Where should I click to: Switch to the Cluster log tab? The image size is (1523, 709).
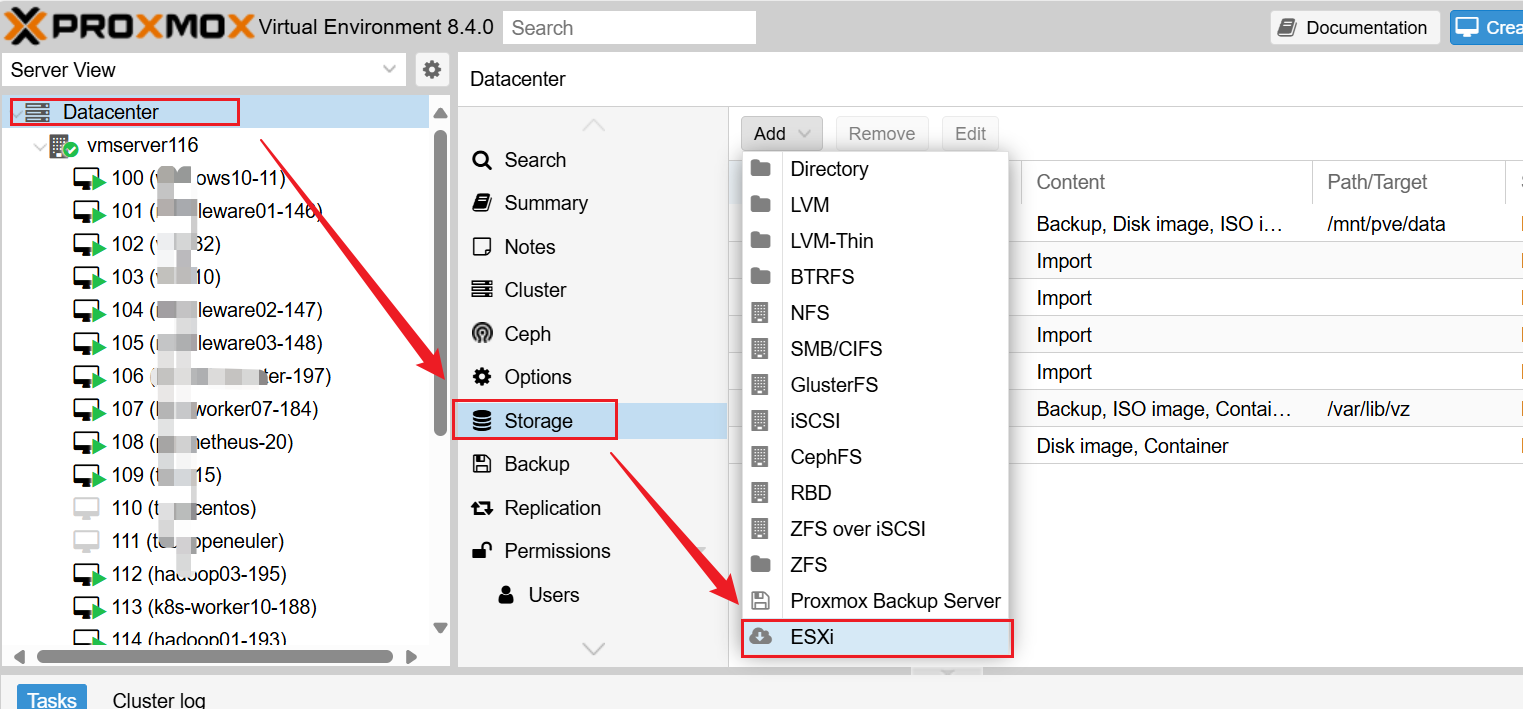(159, 699)
